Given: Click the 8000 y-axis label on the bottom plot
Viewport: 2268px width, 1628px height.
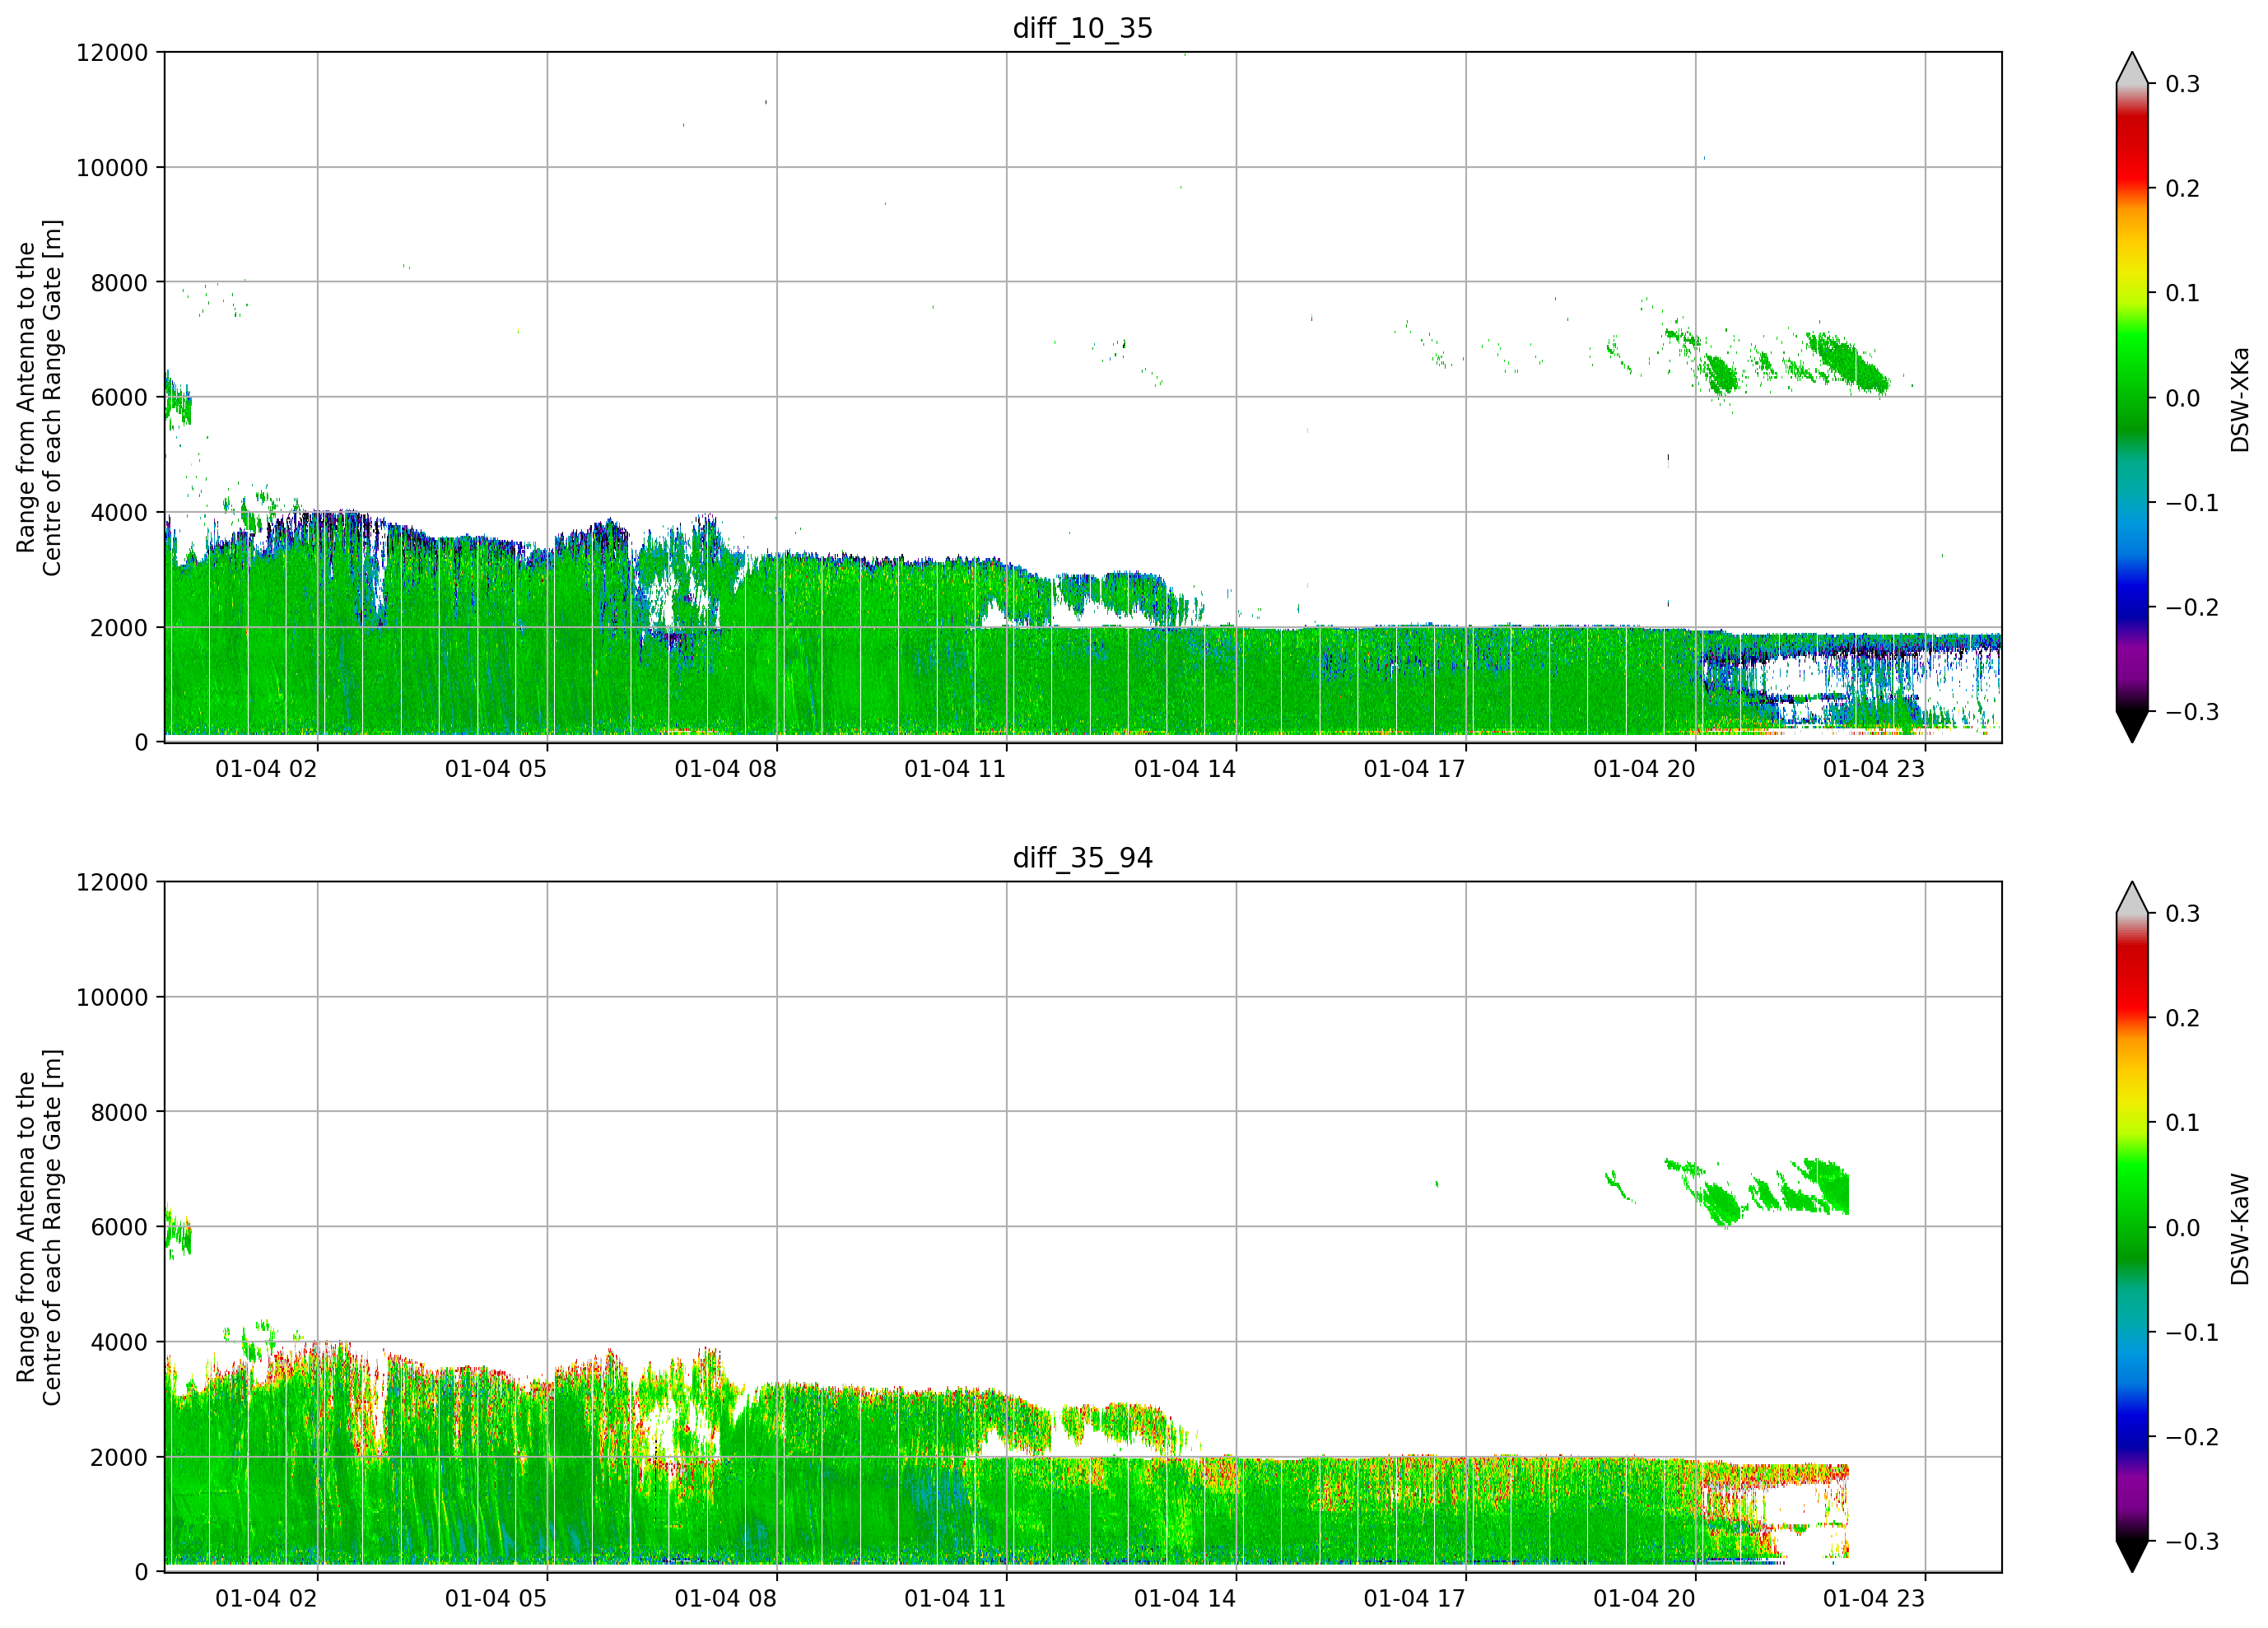Looking at the screenshot, I should coord(119,1112).
